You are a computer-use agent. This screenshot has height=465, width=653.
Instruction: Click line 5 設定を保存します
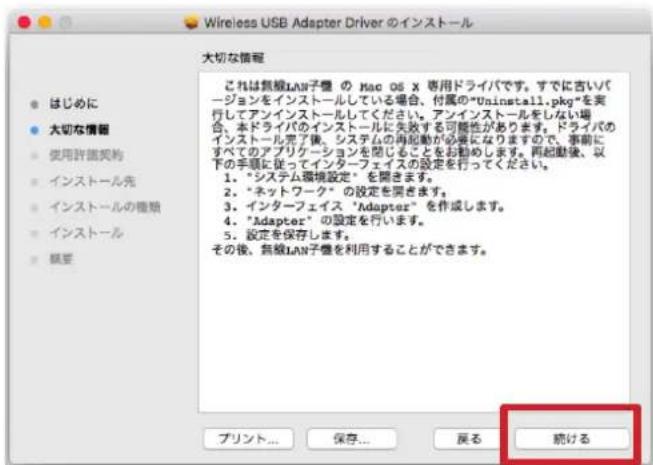click(287, 235)
